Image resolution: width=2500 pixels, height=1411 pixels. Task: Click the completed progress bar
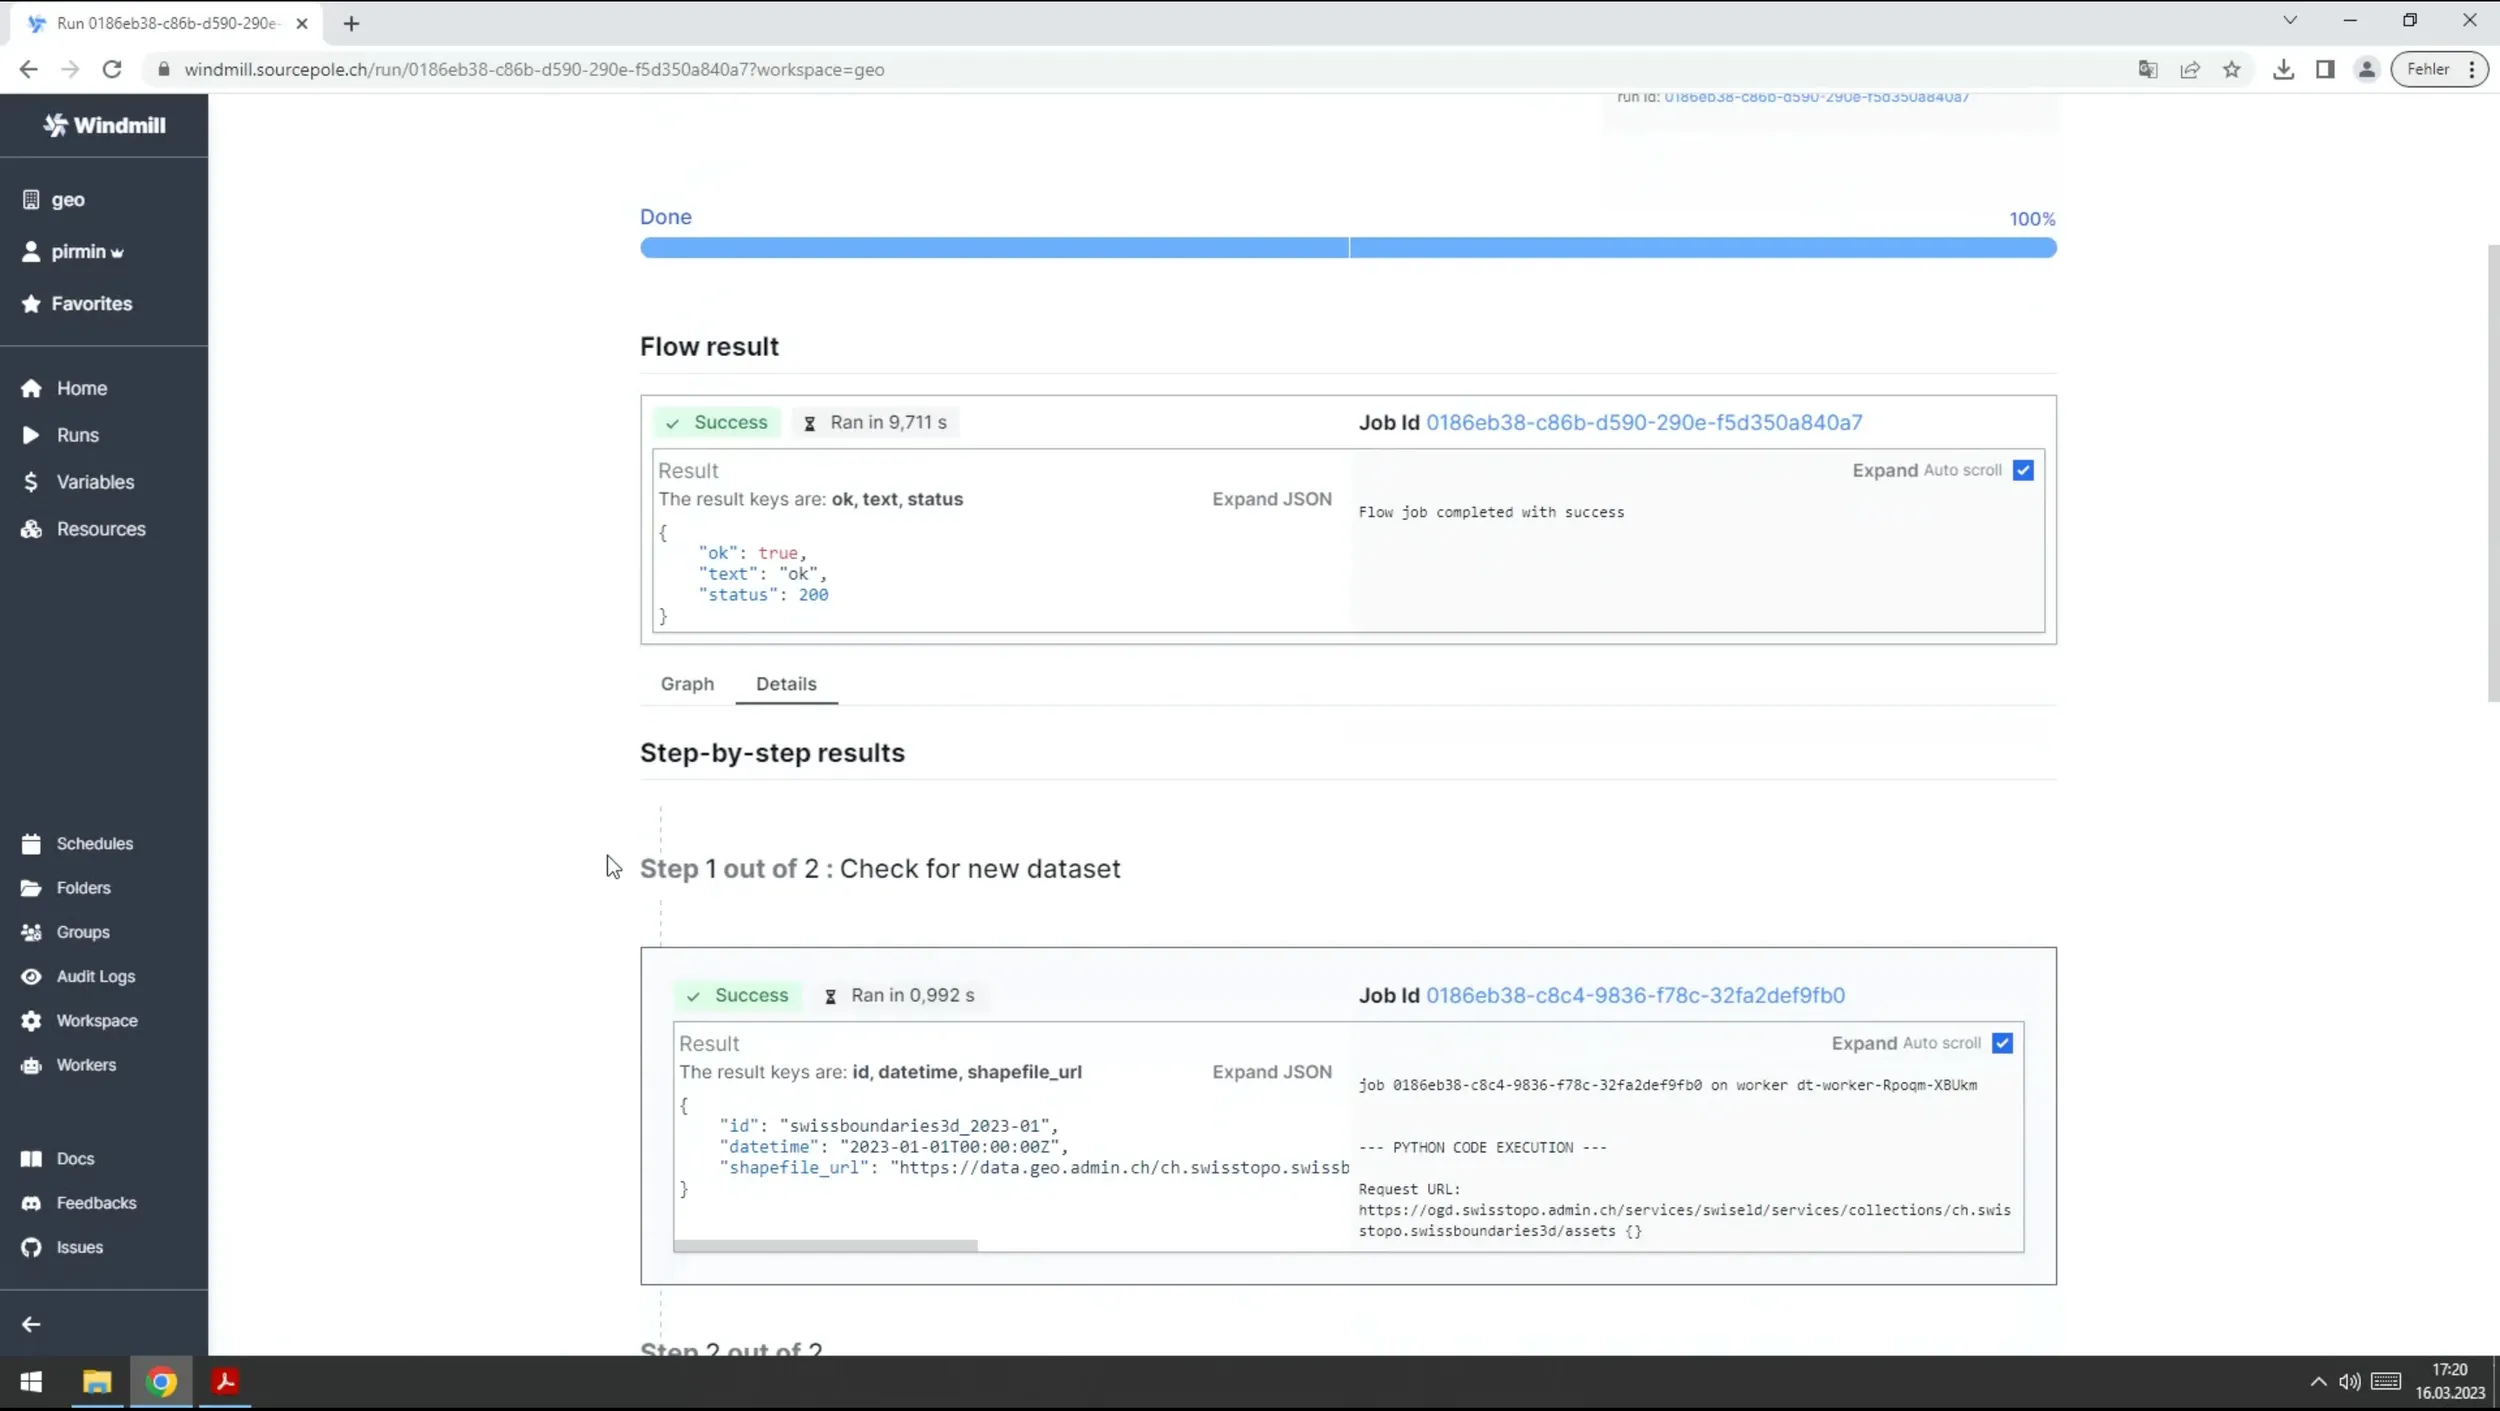(x=1348, y=247)
